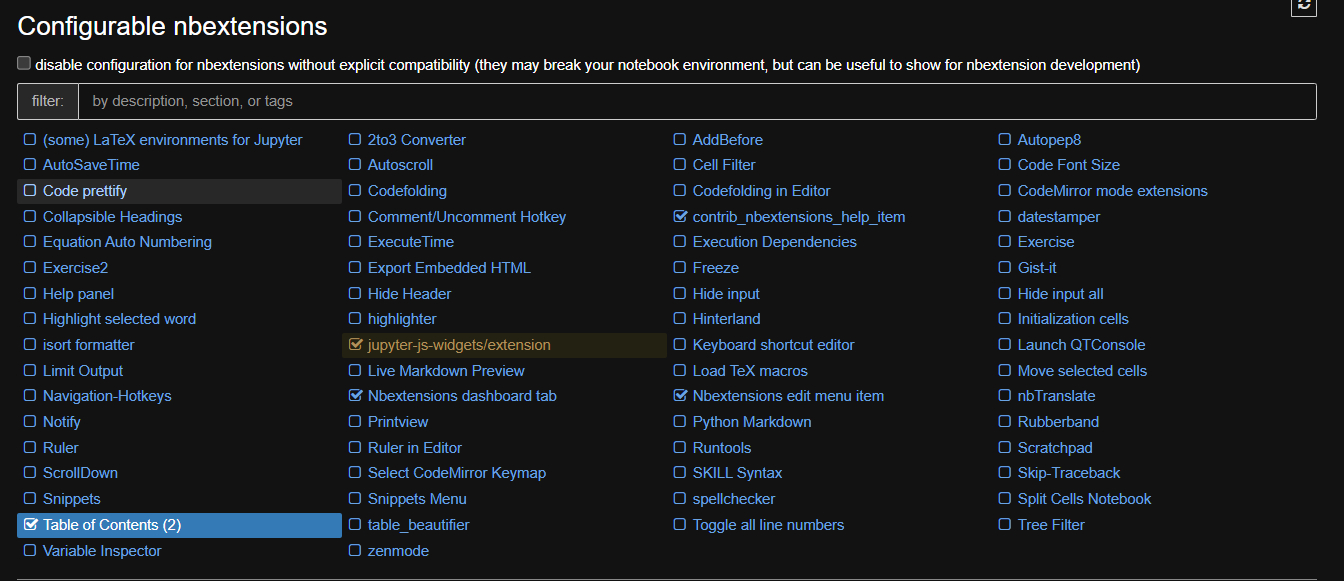The image size is (1344, 581).
Task: Uncheck the Table of Contents (2) checkbox
Action: 30,525
